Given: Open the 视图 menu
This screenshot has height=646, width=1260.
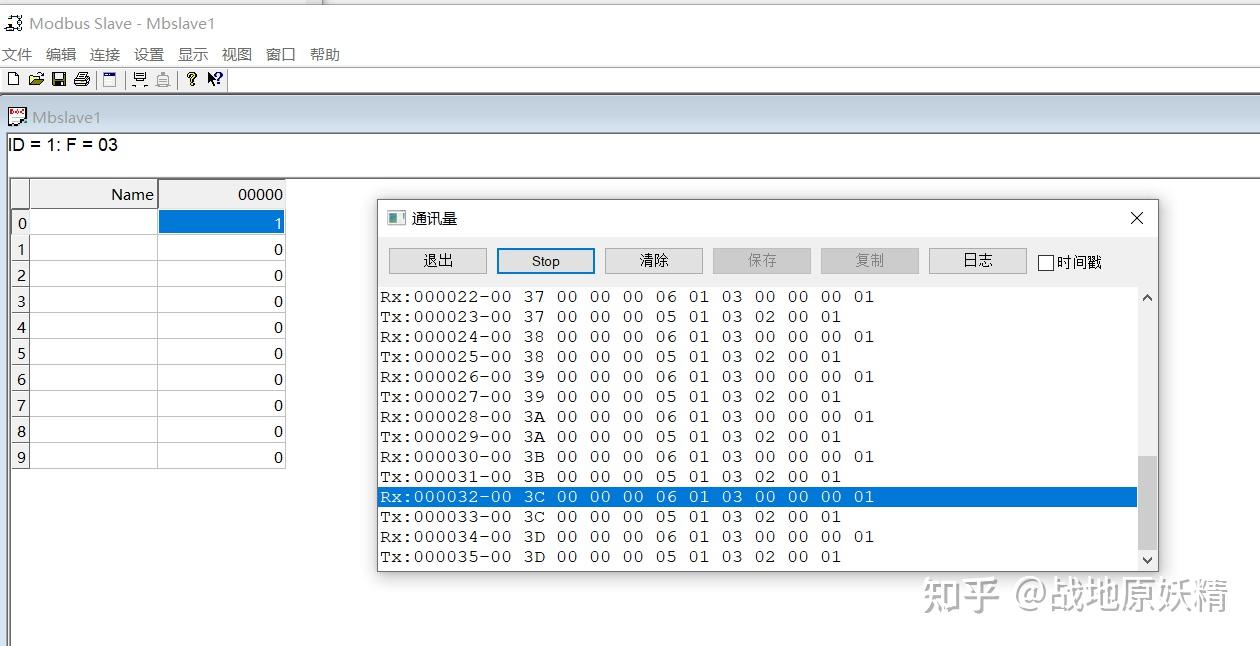Looking at the screenshot, I should [x=237, y=55].
